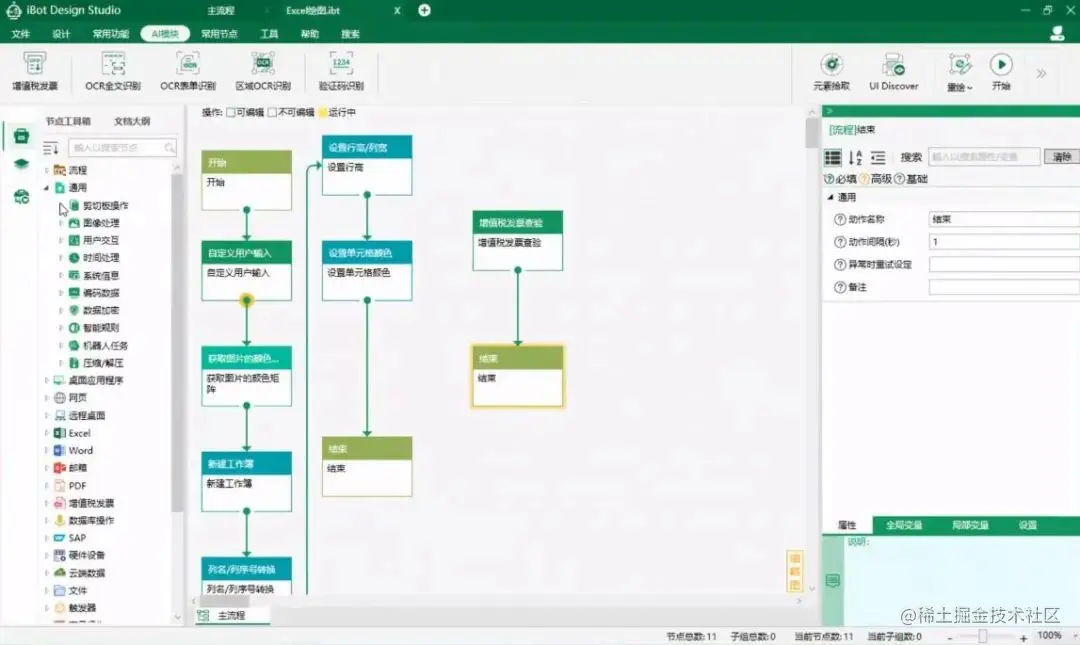Expand the Excel tree node
Viewport: 1080px width, 645px height.
click(x=46, y=433)
